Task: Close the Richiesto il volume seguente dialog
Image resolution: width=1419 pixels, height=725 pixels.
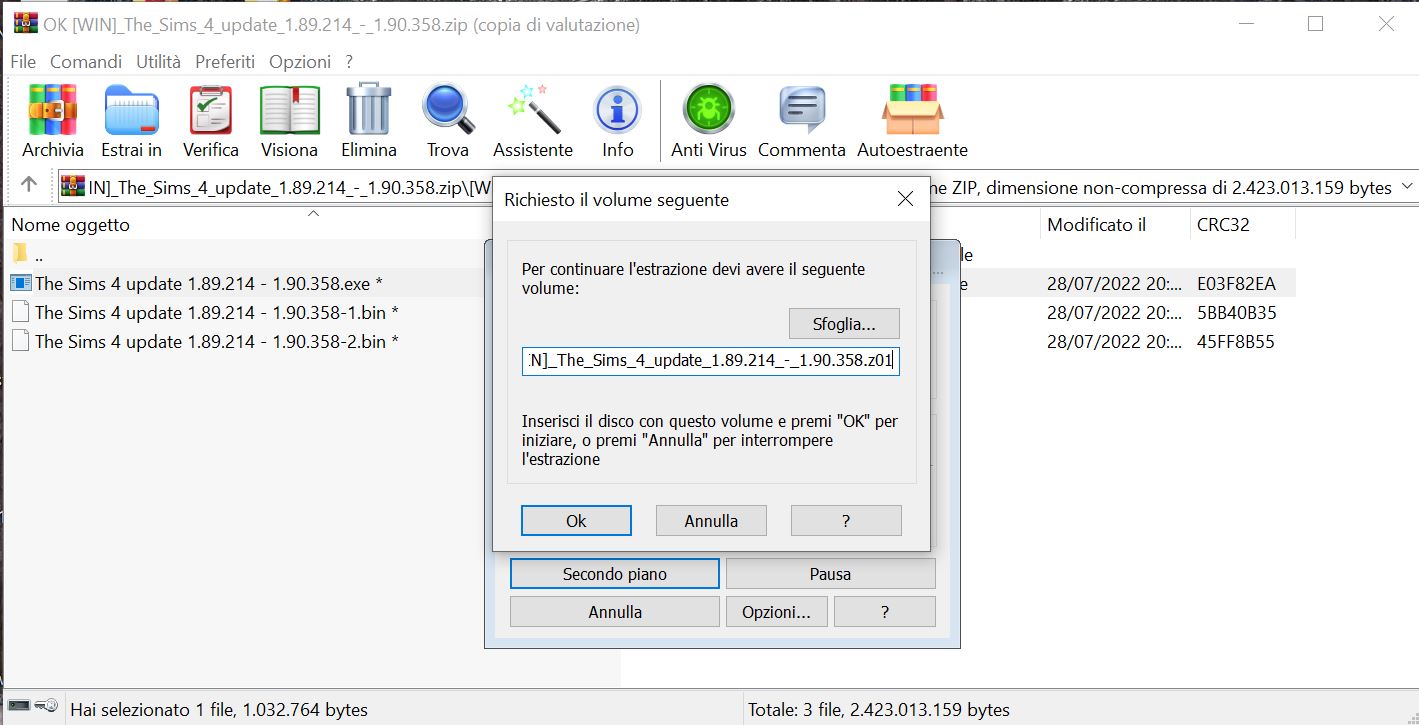Action: point(905,199)
